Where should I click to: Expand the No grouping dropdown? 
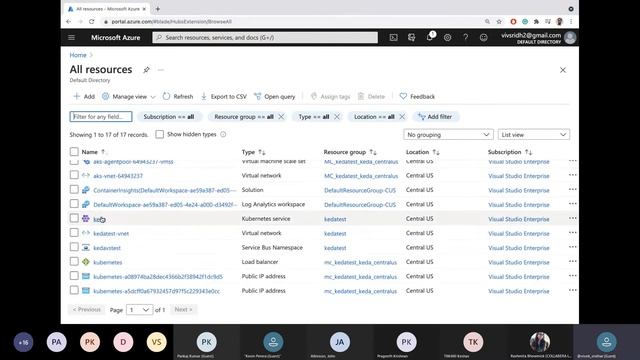[448, 135]
